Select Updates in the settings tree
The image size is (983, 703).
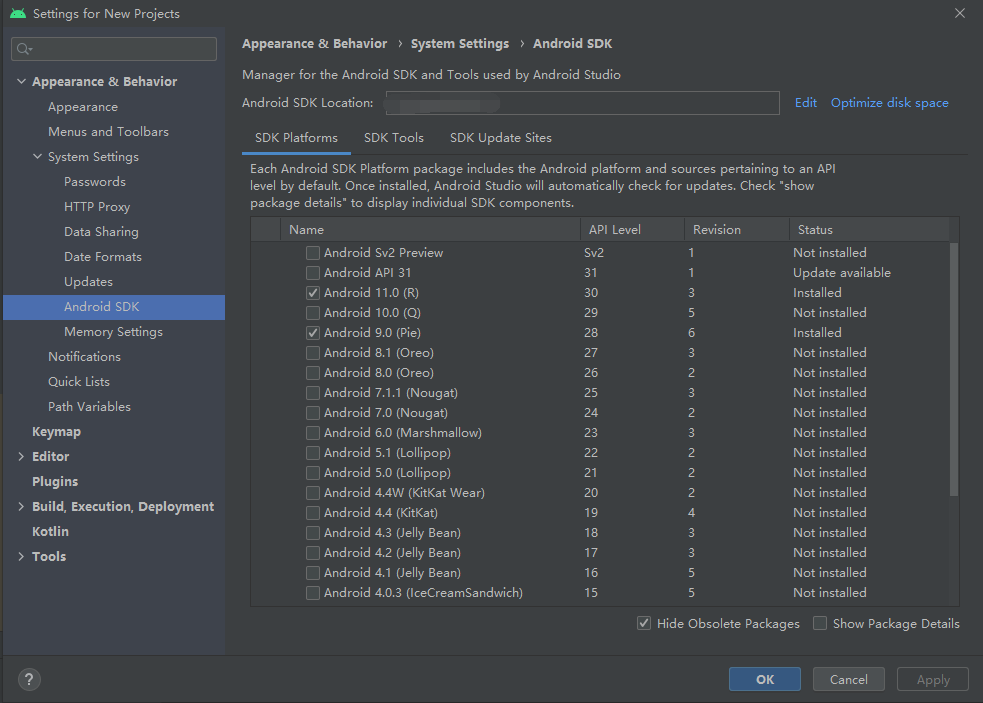click(x=88, y=282)
